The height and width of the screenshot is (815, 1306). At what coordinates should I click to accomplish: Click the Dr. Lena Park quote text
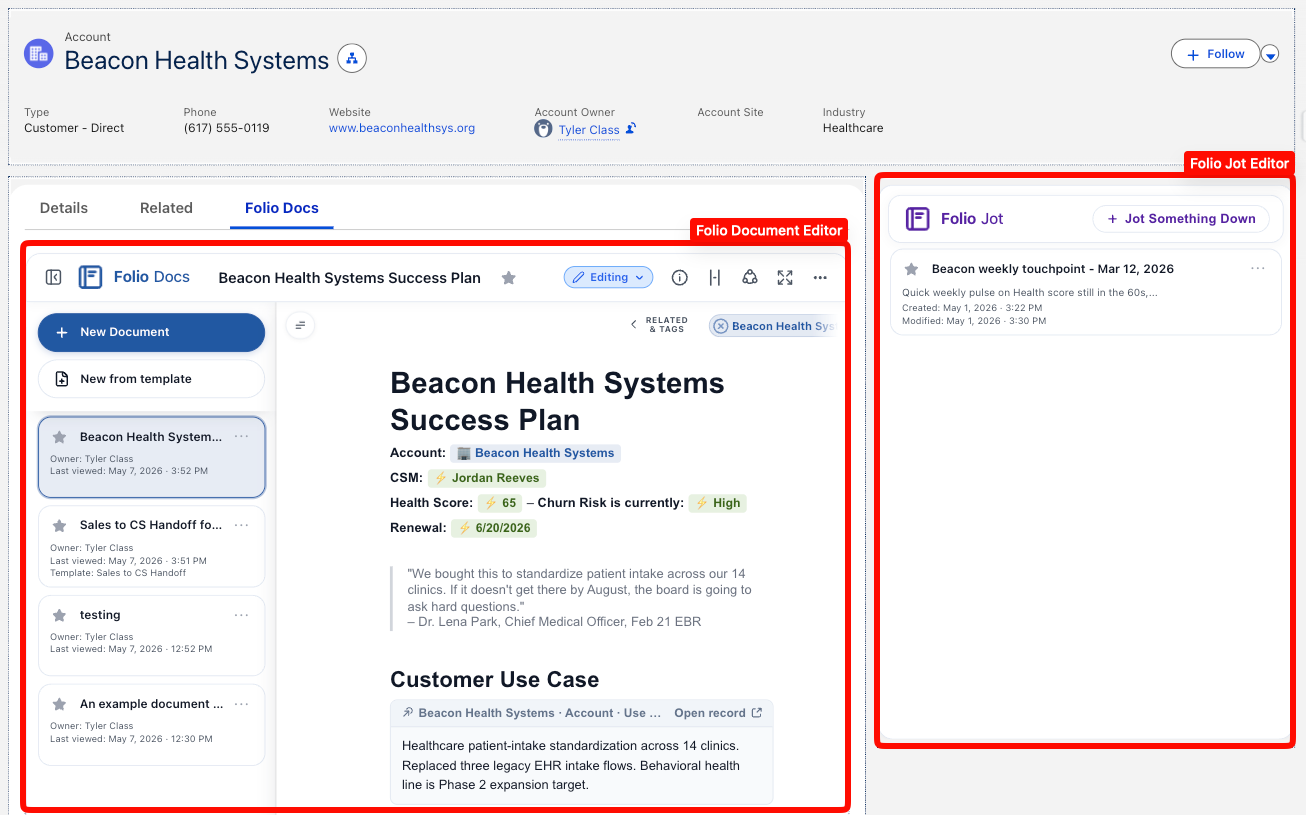579,598
